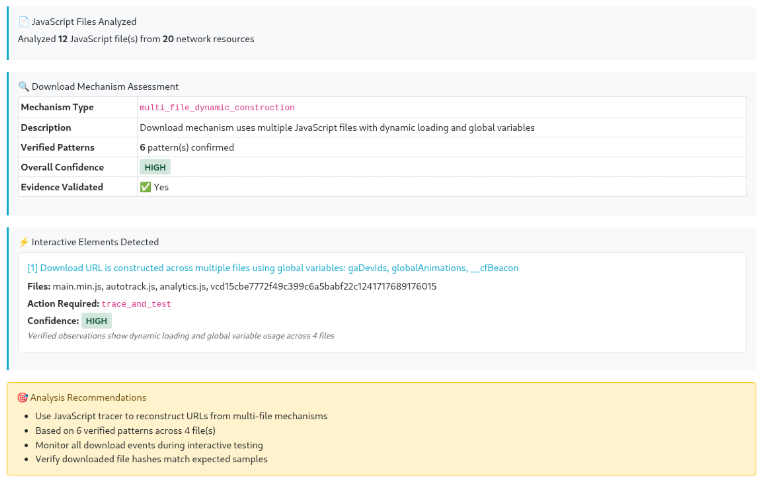Click the multi_file_dynamic_construction code value
The width and height of the screenshot is (762, 482).
point(217,107)
